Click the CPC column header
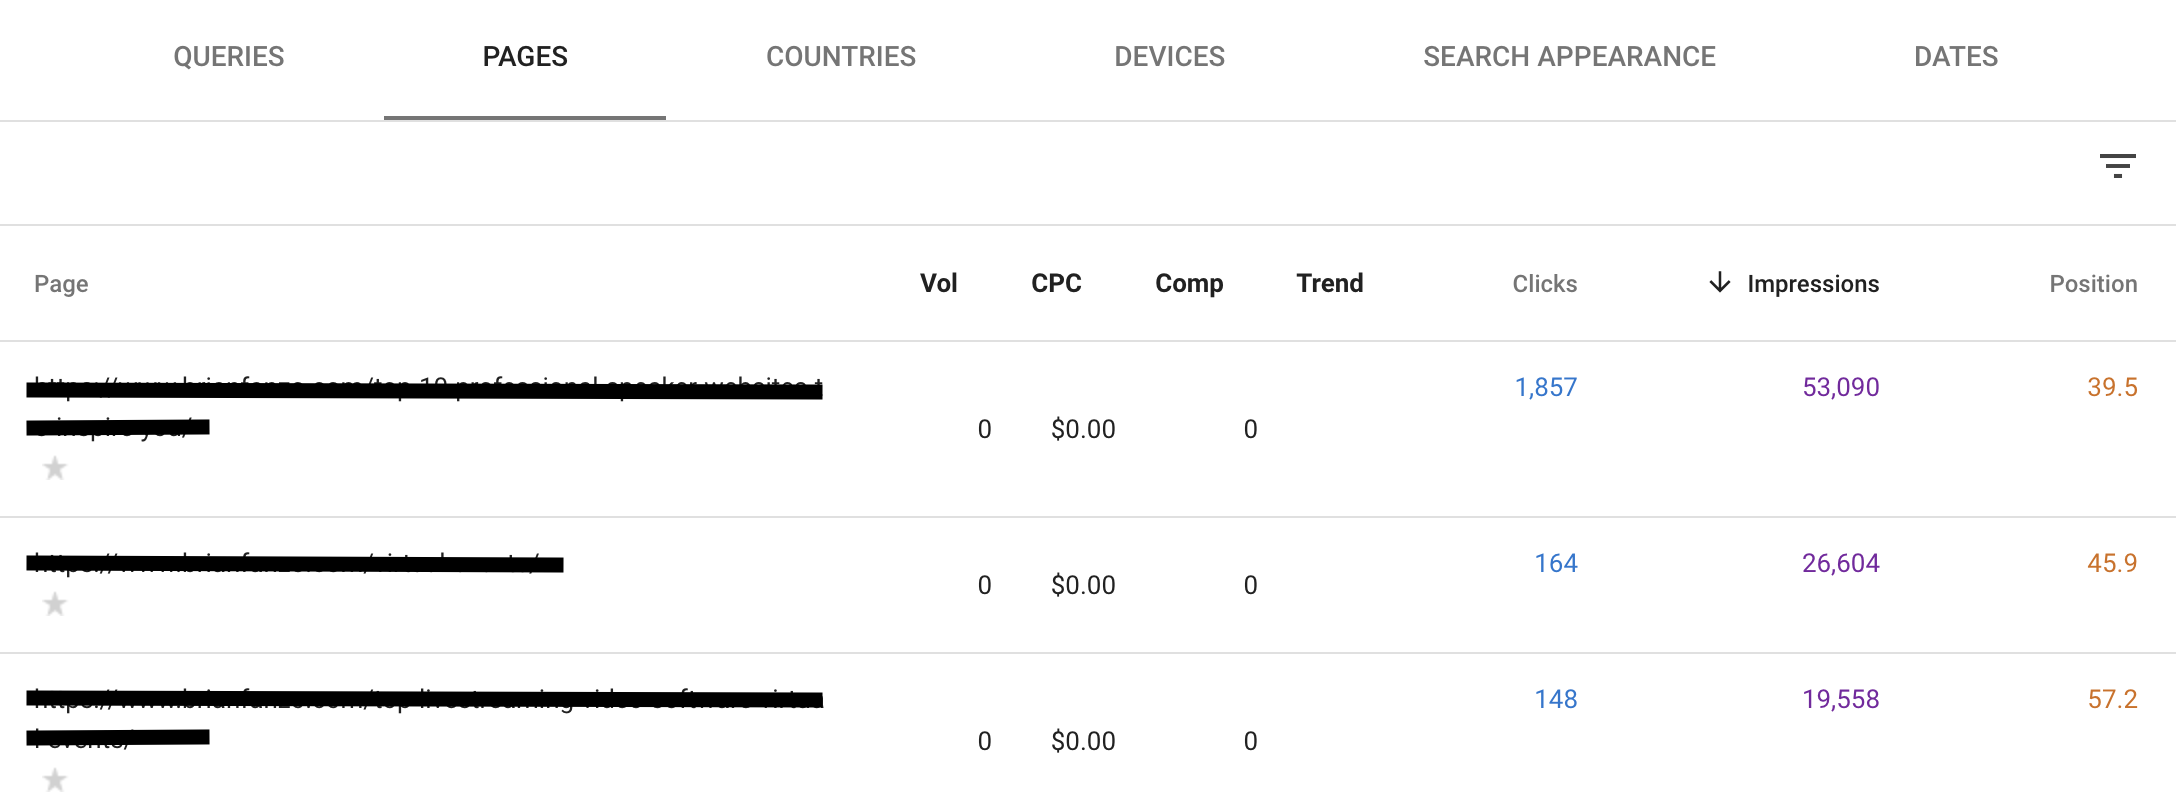Image resolution: width=2176 pixels, height=808 pixels. [x=1056, y=283]
